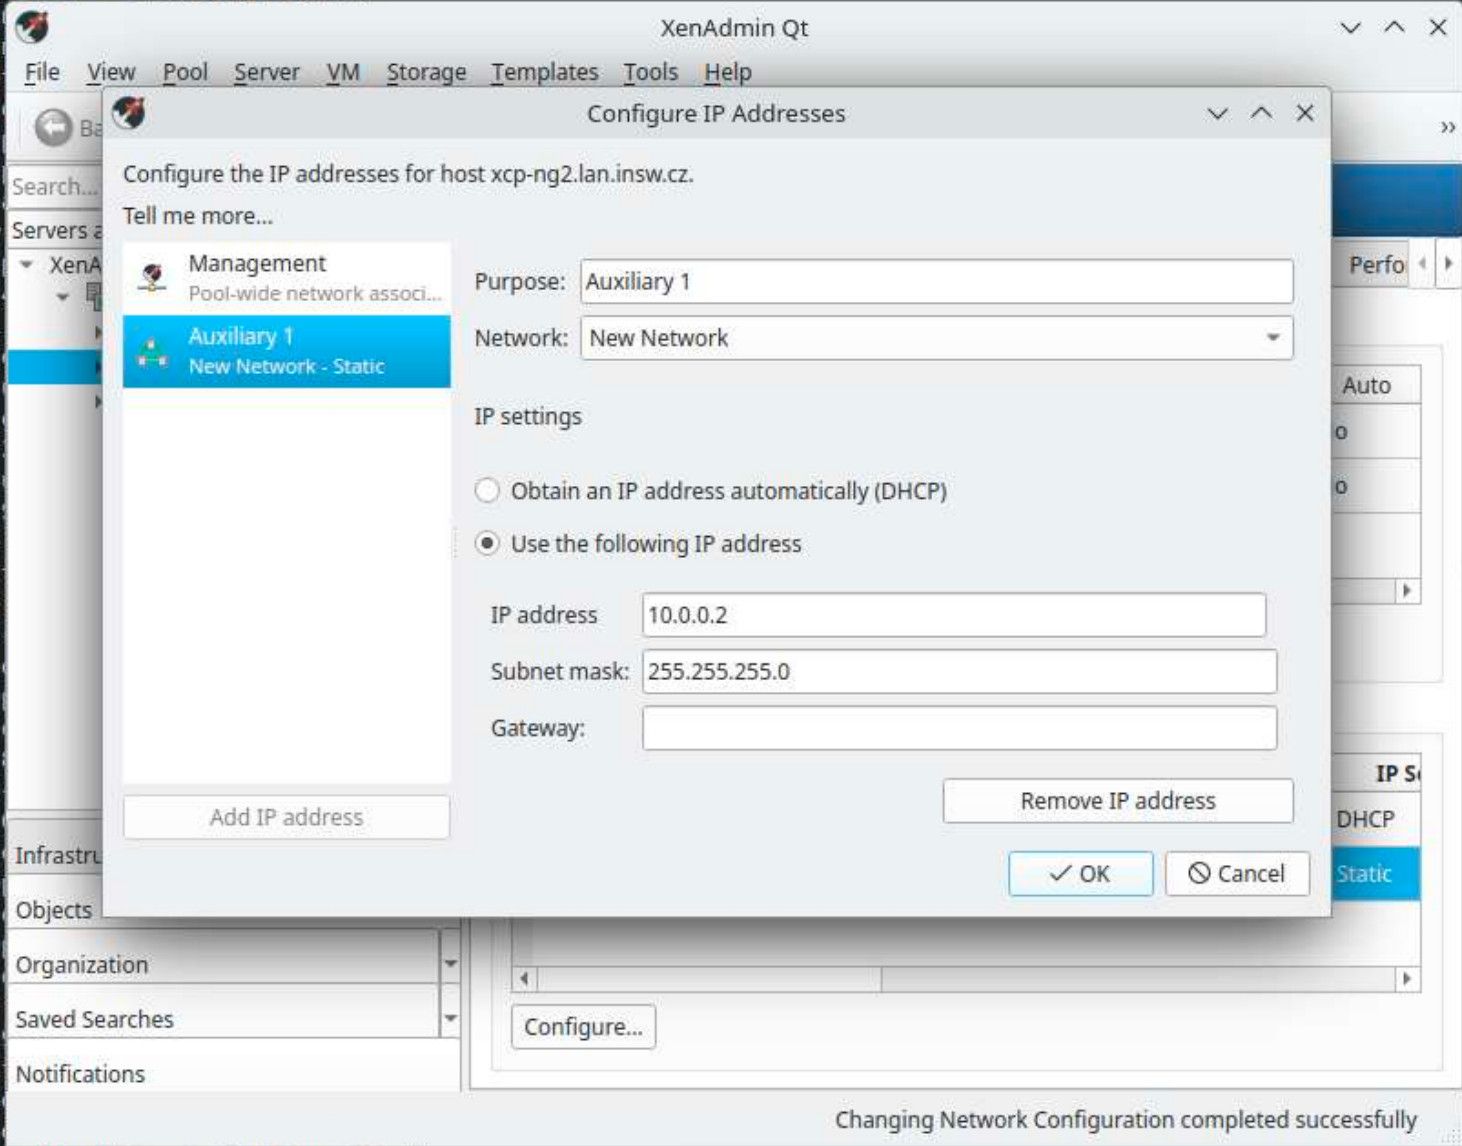Collapse the XenAdmin tree node
Screen dimensions: 1462x1146
(27, 265)
